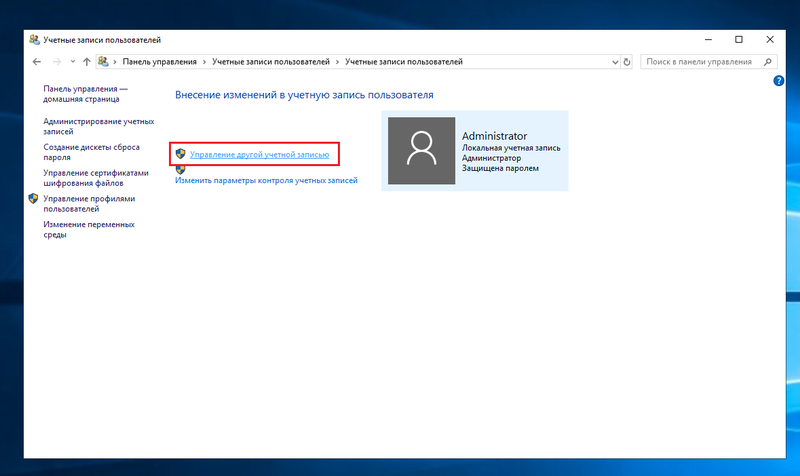The width and height of the screenshot is (800, 476).
Task: Expand chevron after 'Панель управления' breadcrumb
Action: tap(204, 62)
